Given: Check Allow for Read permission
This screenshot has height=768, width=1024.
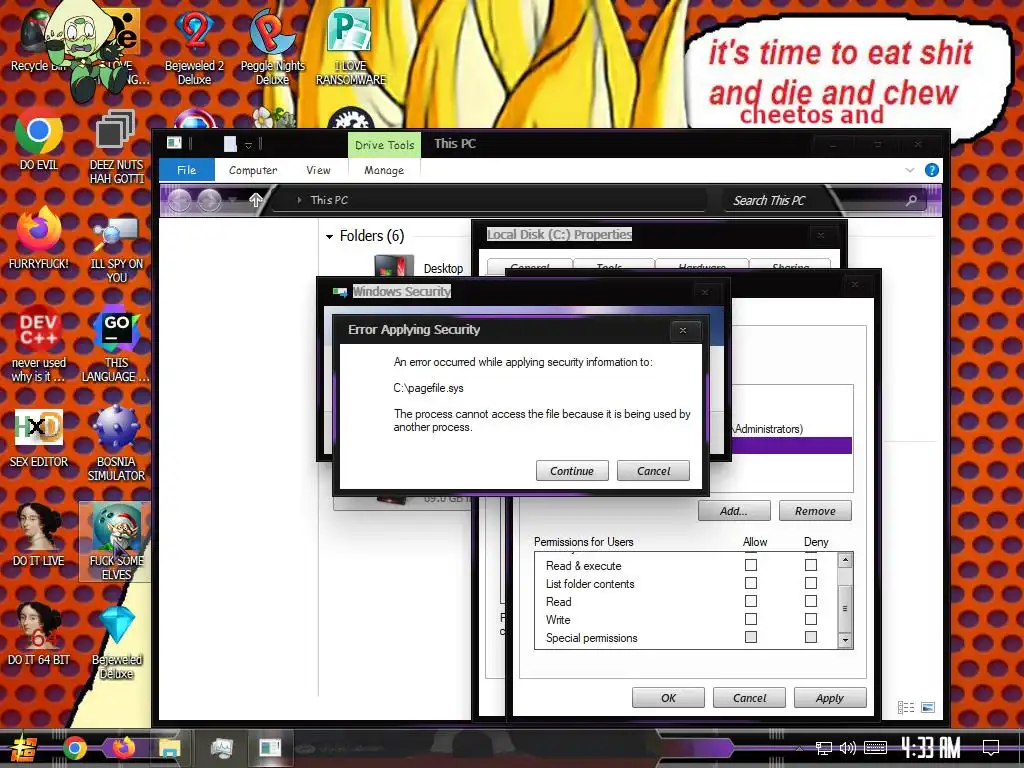Looking at the screenshot, I should [x=751, y=601].
